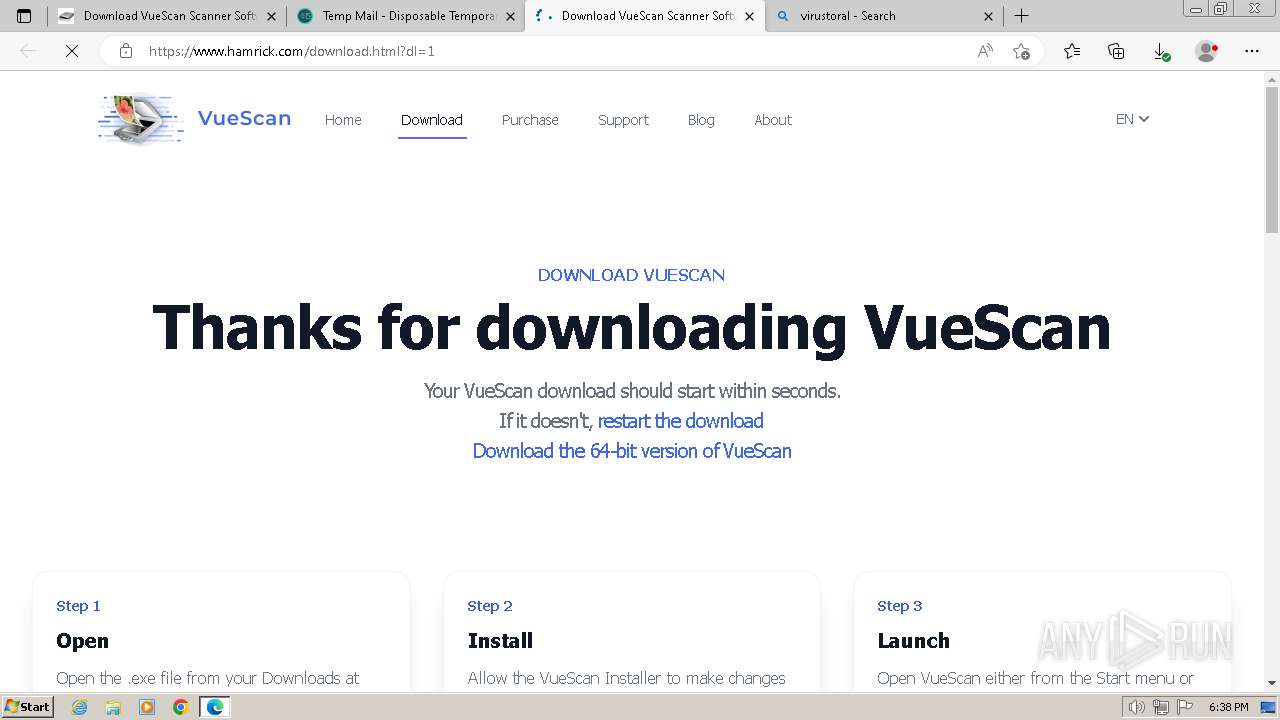Open the tab actions menu icon
Viewport: 1280px width, 720px height.
(x=24, y=16)
